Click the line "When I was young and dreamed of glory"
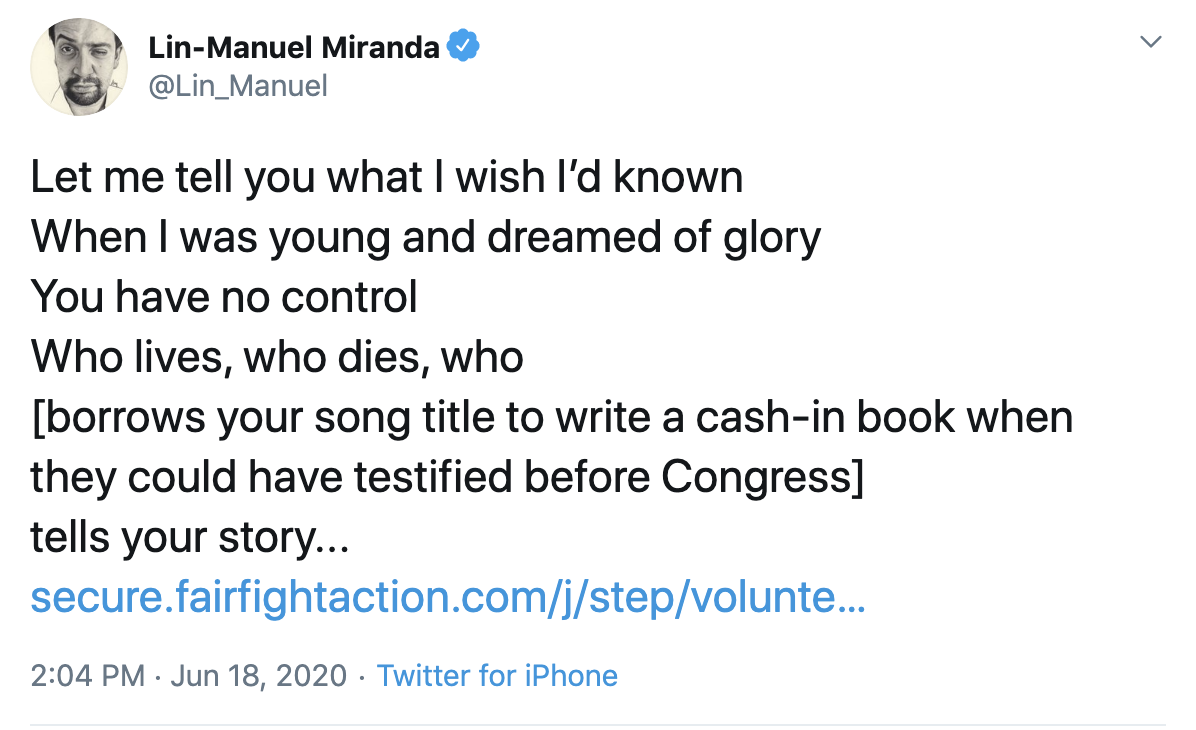 (426, 238)
